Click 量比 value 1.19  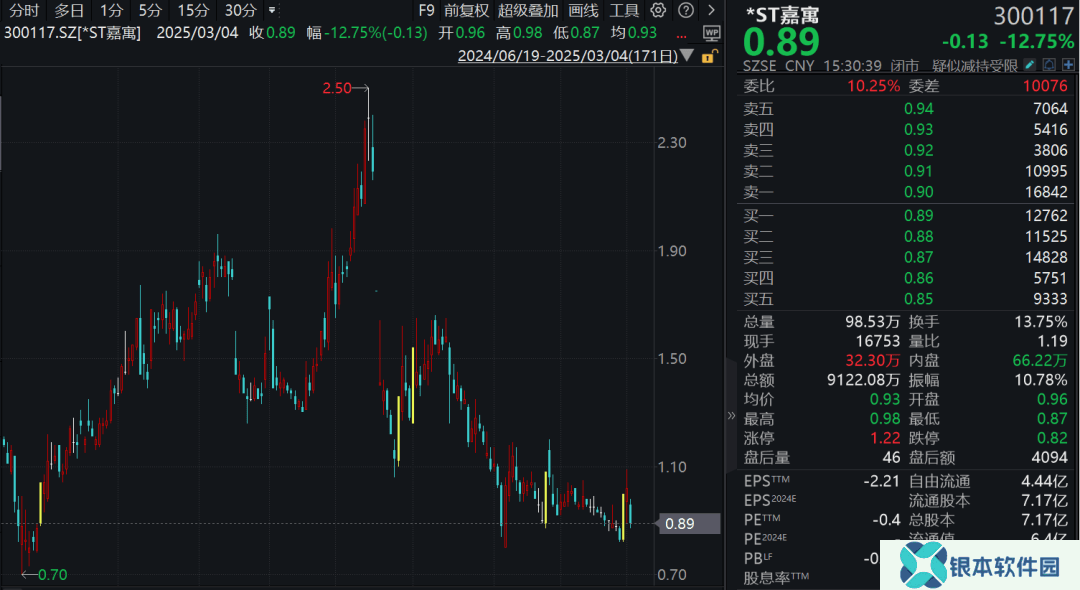(1052, 341)
